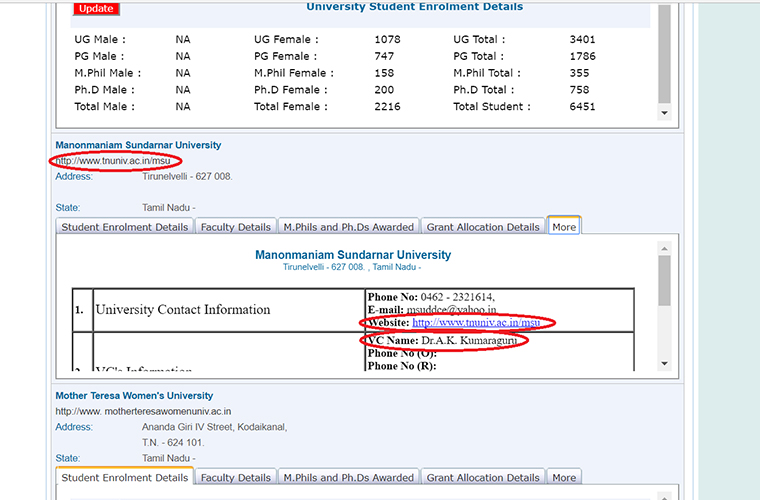Open Mother Teresa Women's University heading link
This screenshot has width=760, height=500.
(x=134, y=395)
